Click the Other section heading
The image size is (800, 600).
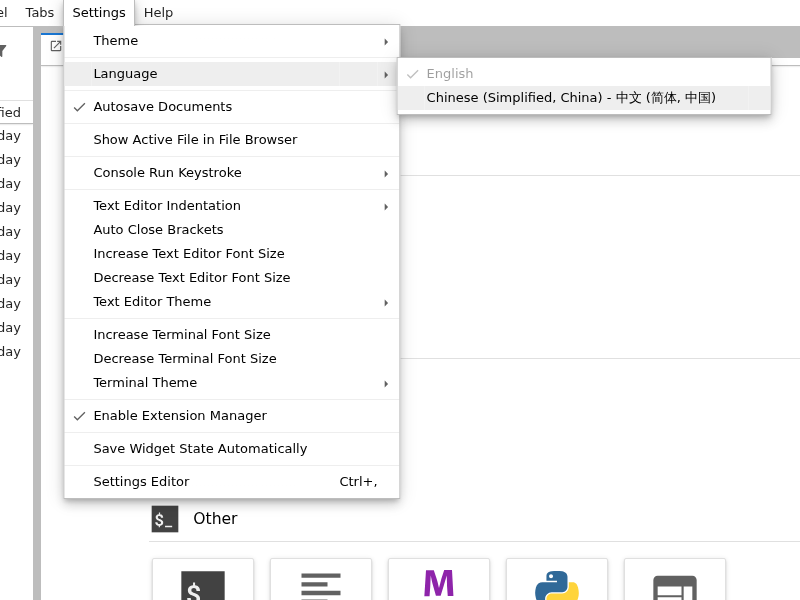pyautogui.click(x=215, y=518)
